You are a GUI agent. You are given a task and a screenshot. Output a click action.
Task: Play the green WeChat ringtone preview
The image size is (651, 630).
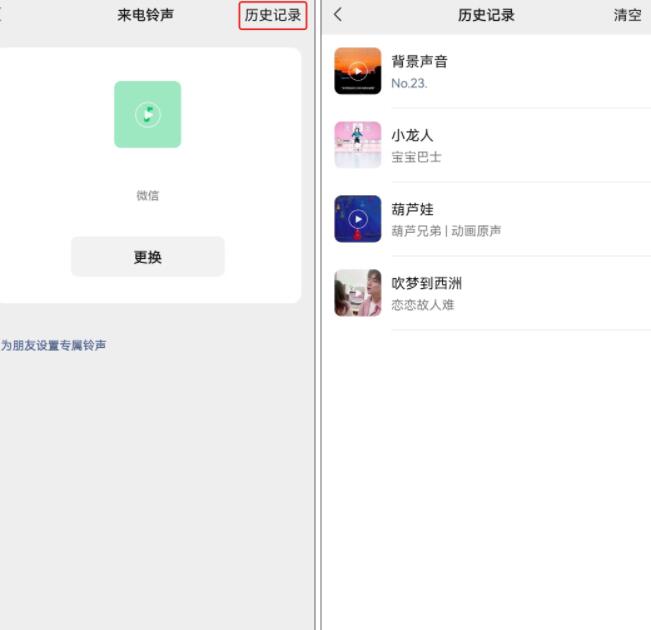click(147, 114)
